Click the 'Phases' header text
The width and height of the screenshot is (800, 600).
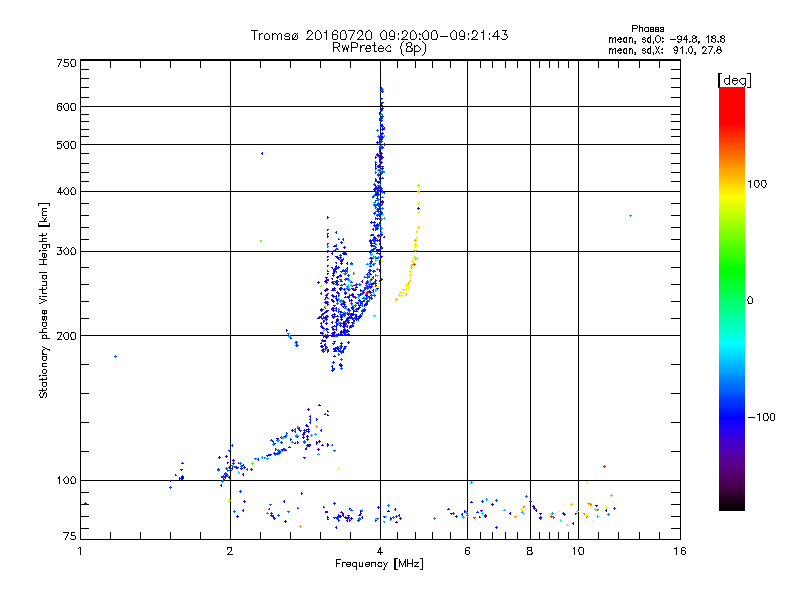[x=647, y=29]
